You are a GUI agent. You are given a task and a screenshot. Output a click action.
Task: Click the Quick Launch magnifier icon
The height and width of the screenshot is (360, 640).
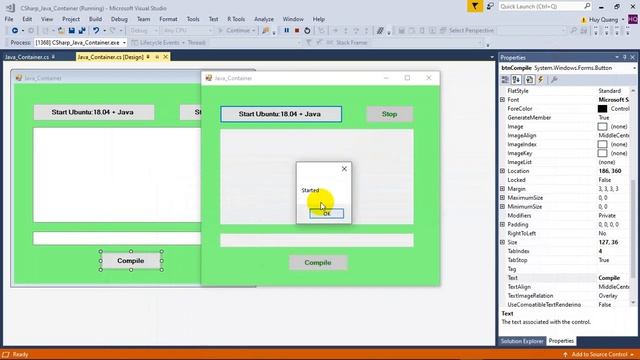(x=587, y=6)
